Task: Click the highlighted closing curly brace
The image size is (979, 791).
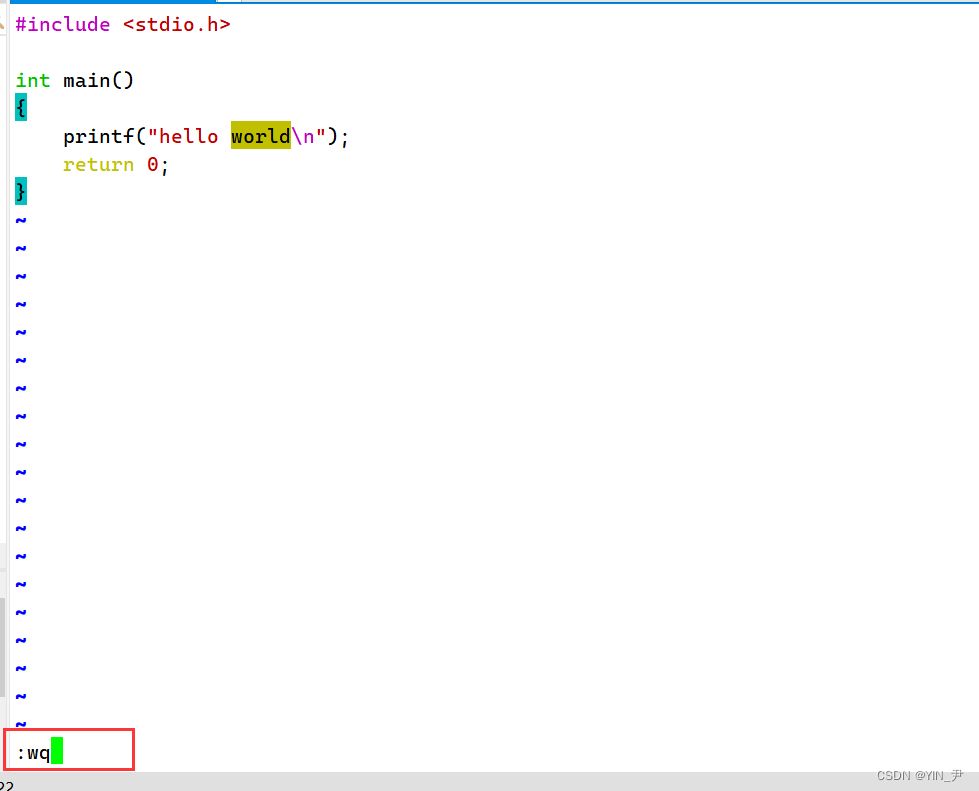Action: 21,191
